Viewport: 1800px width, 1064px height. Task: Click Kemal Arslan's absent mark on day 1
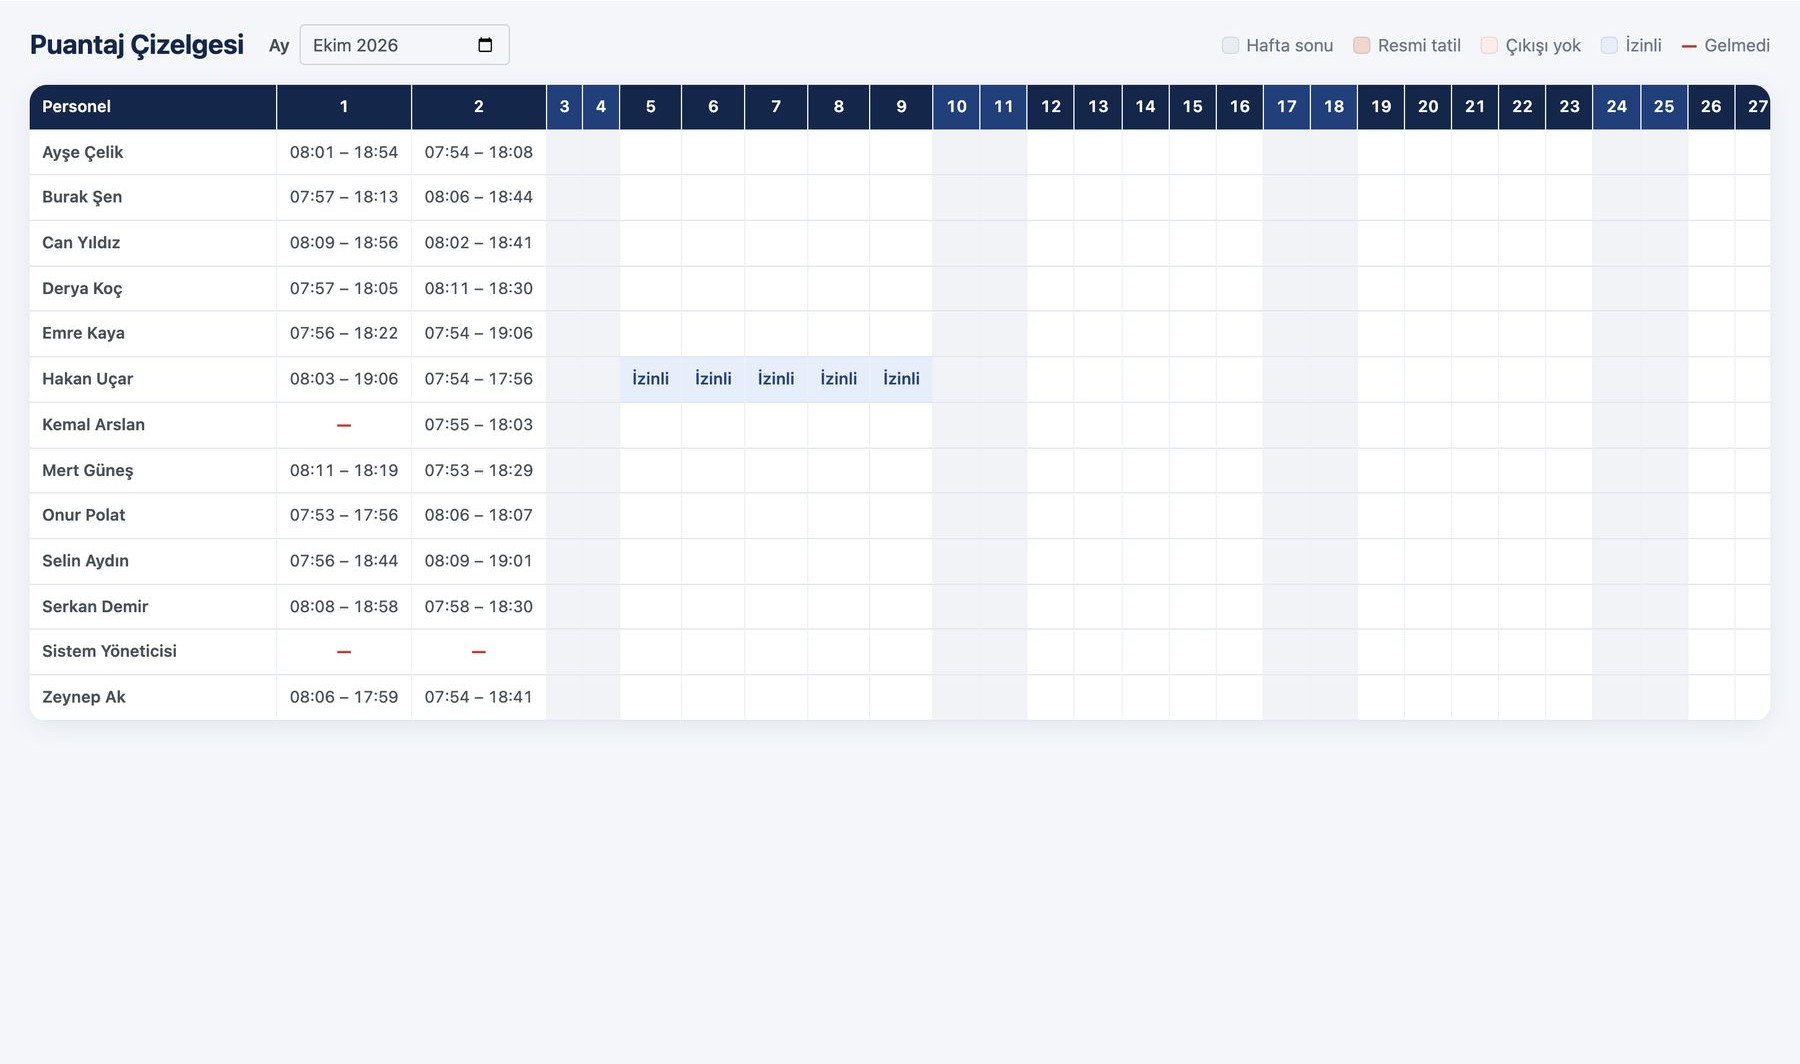344,425
